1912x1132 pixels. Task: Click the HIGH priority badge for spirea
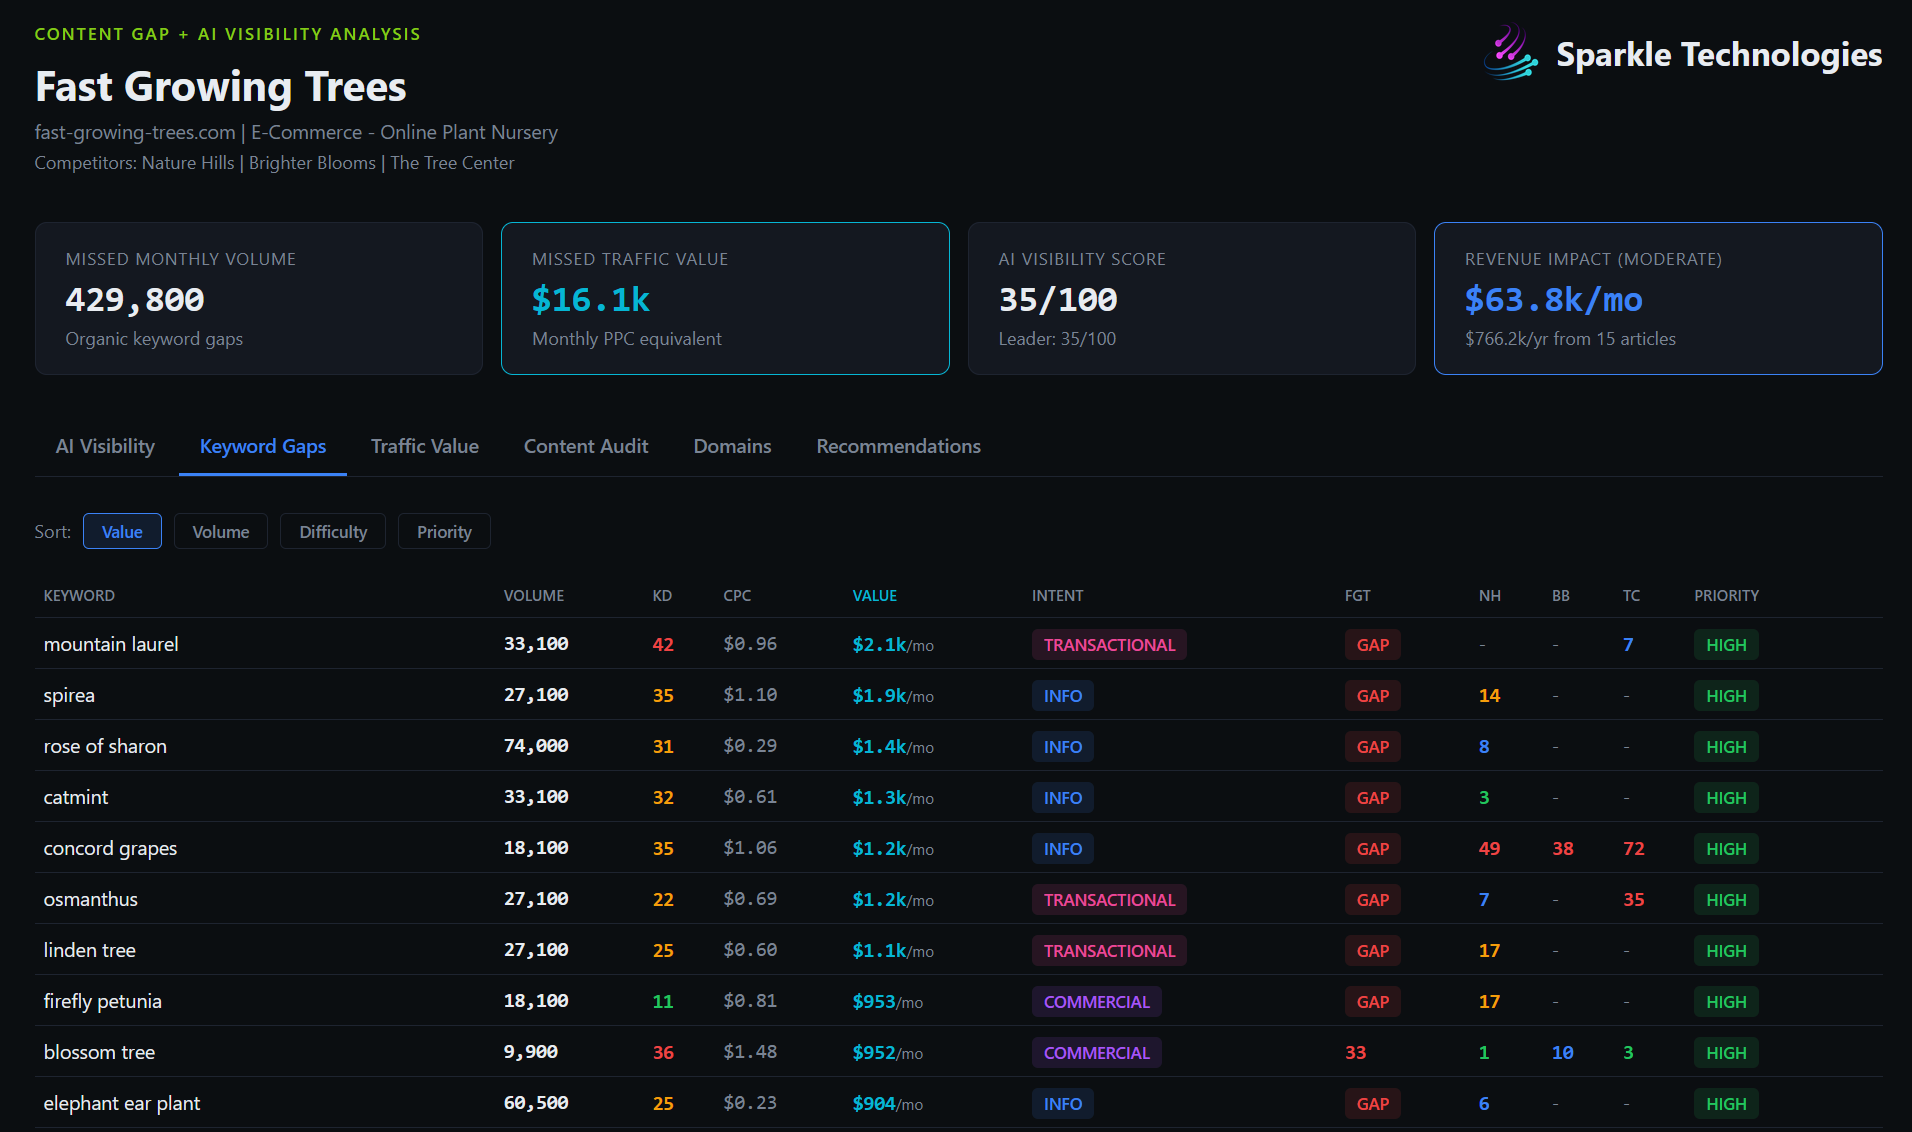pyautogui.click(x=1726, y=696)
